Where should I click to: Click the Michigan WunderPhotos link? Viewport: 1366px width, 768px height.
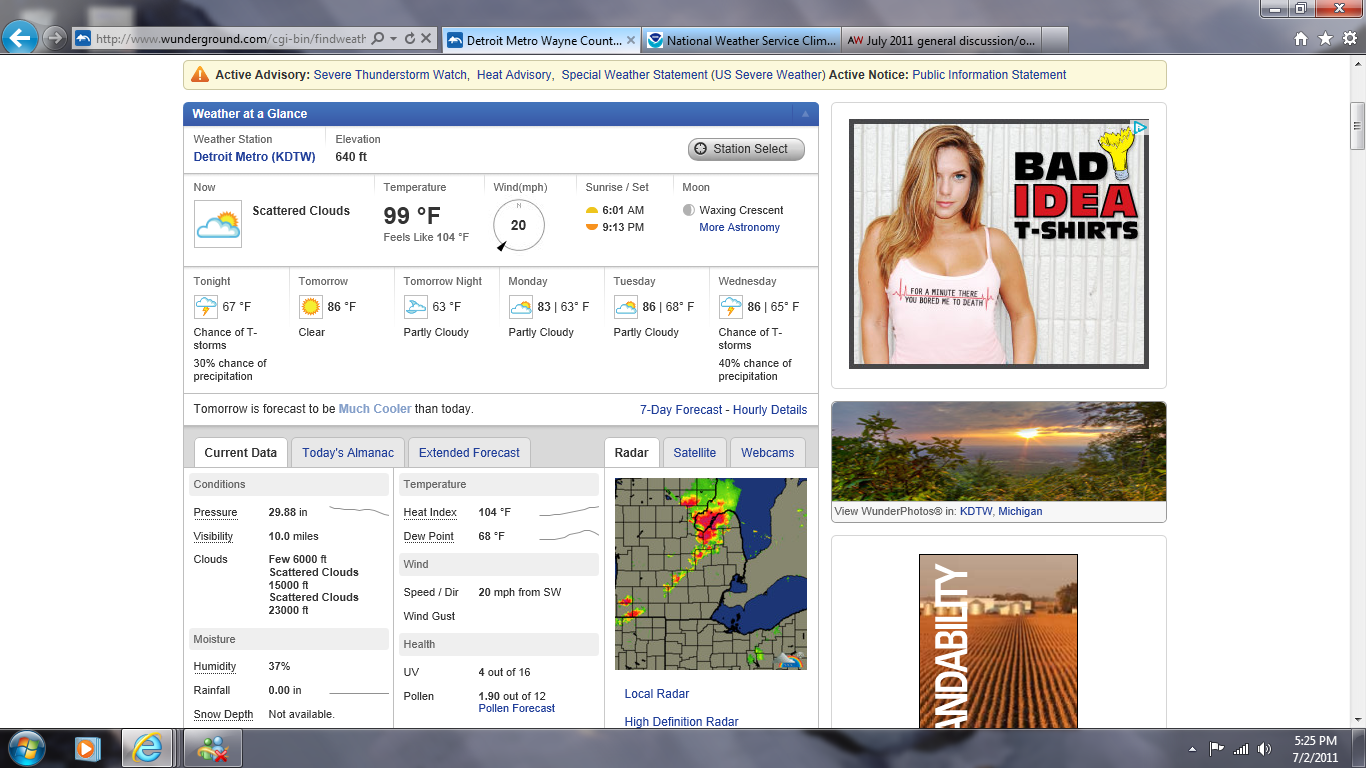pyautogui.click(x=1020, y=511)
